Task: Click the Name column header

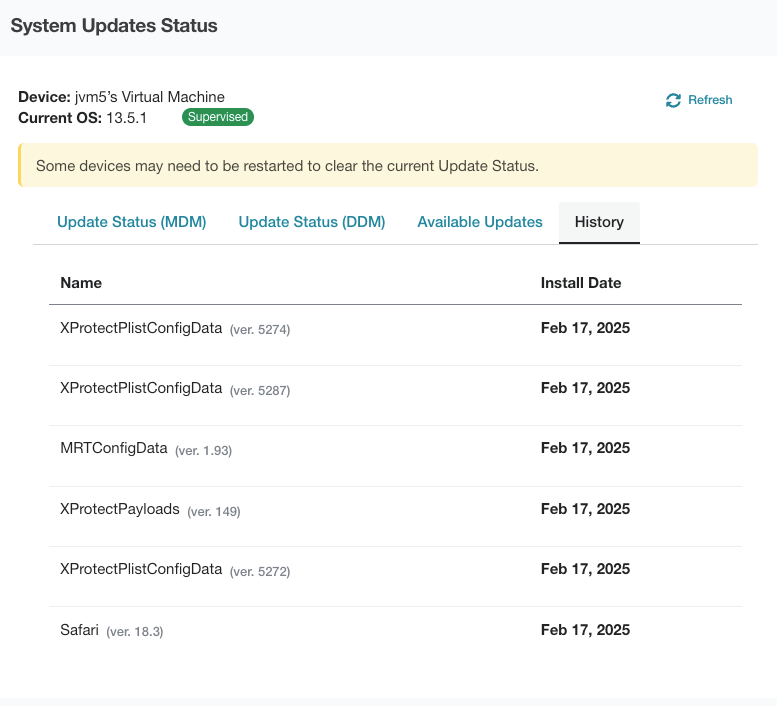Action: click(81, 283)
